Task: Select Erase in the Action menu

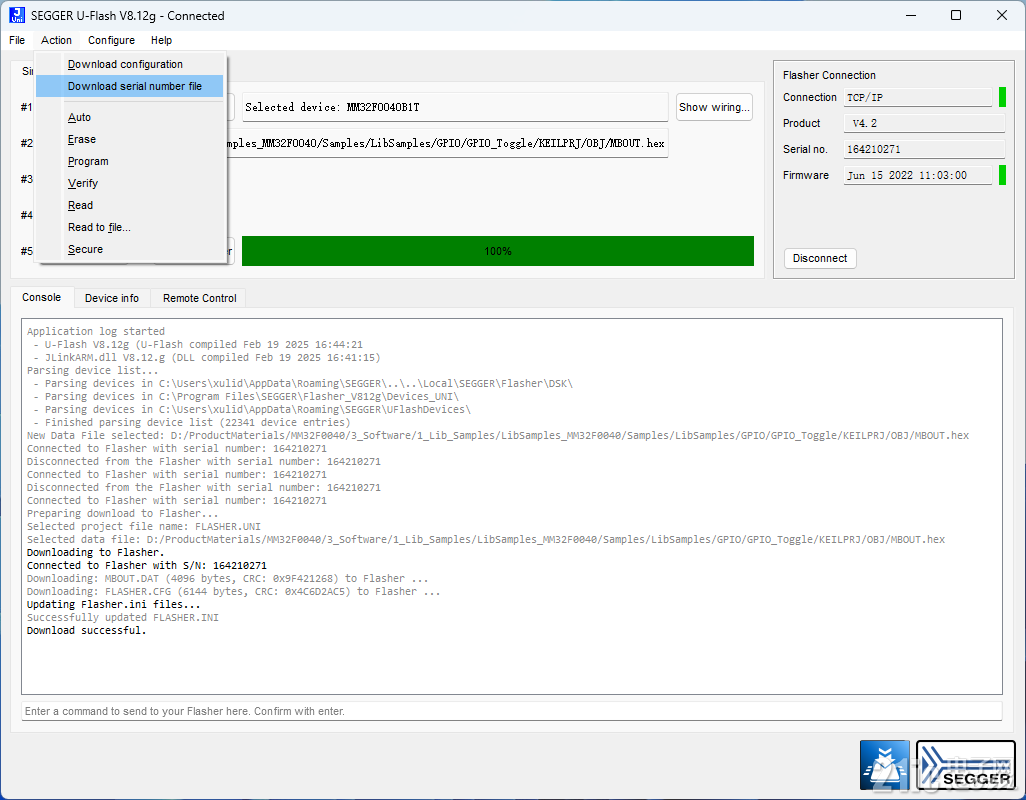Action: pos(130,139)
